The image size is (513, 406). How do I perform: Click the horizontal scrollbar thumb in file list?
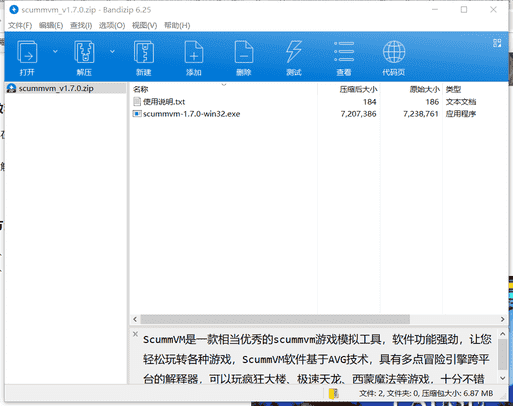coord(275,319)
